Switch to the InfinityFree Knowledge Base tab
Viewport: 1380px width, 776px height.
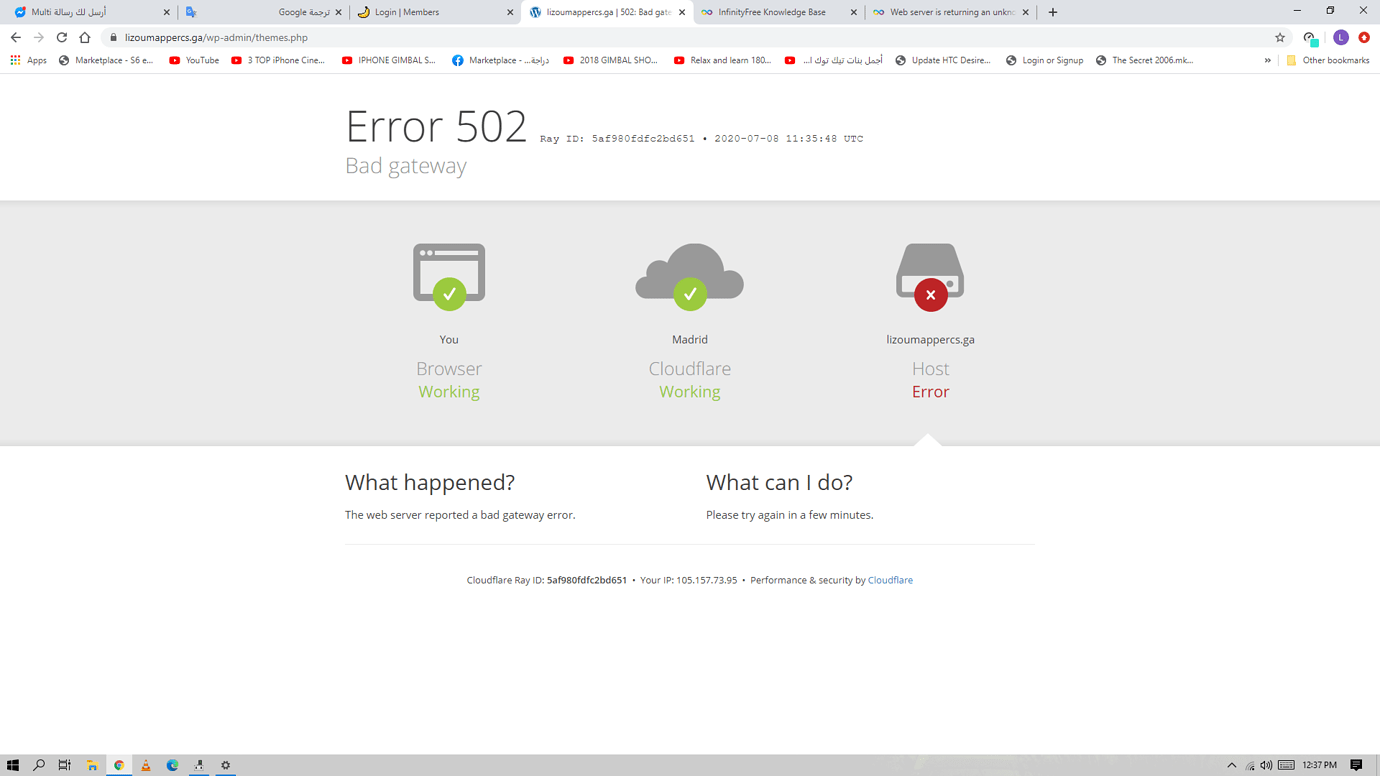click(771, 12)
